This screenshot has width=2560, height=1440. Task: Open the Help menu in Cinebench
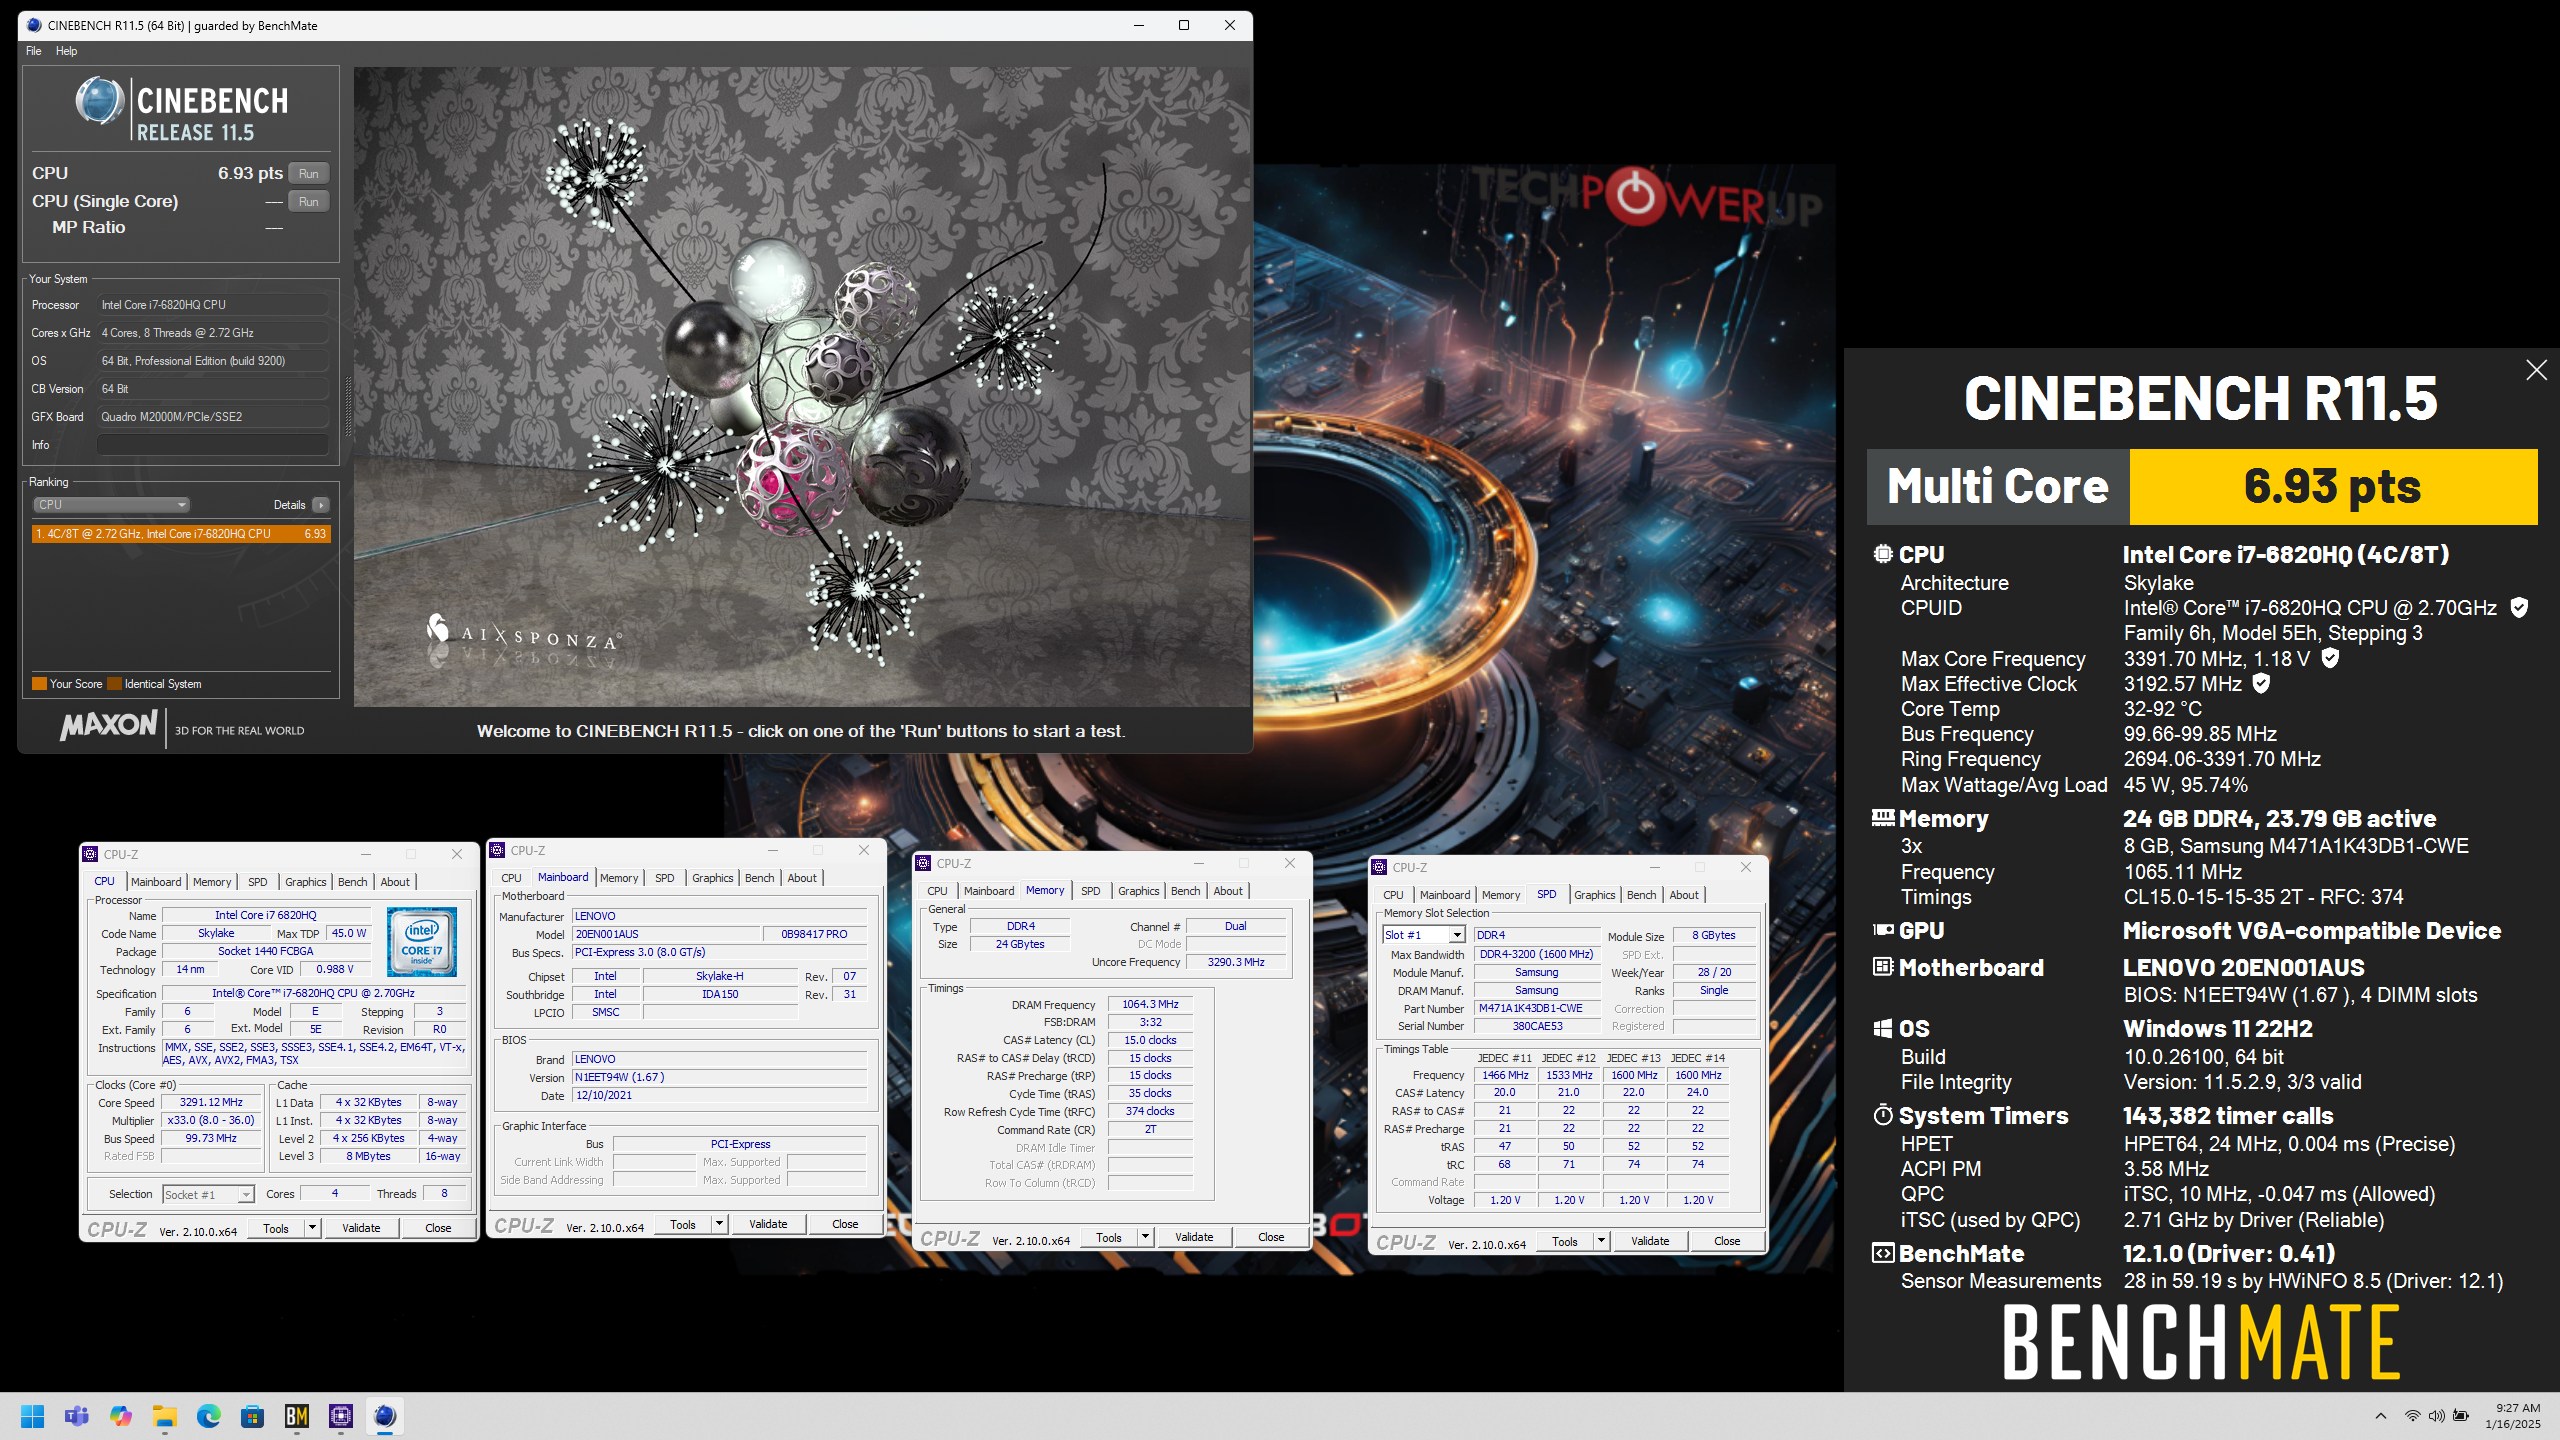point(66,51)
